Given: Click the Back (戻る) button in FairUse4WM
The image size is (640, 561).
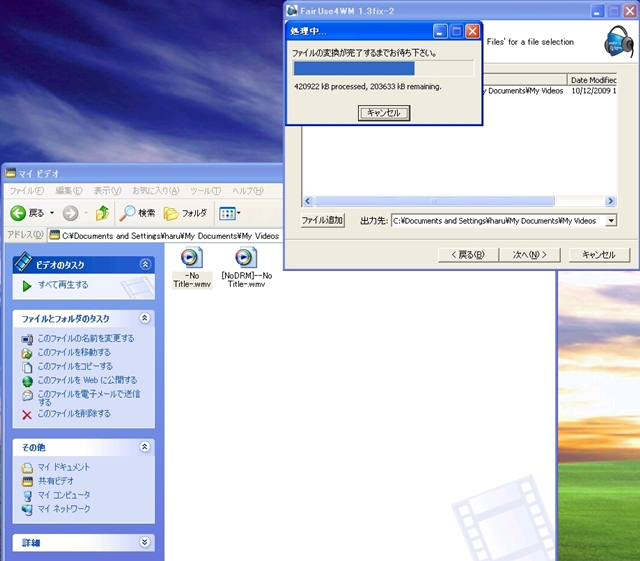Looking at the screenshot, I should click(468, 255).
